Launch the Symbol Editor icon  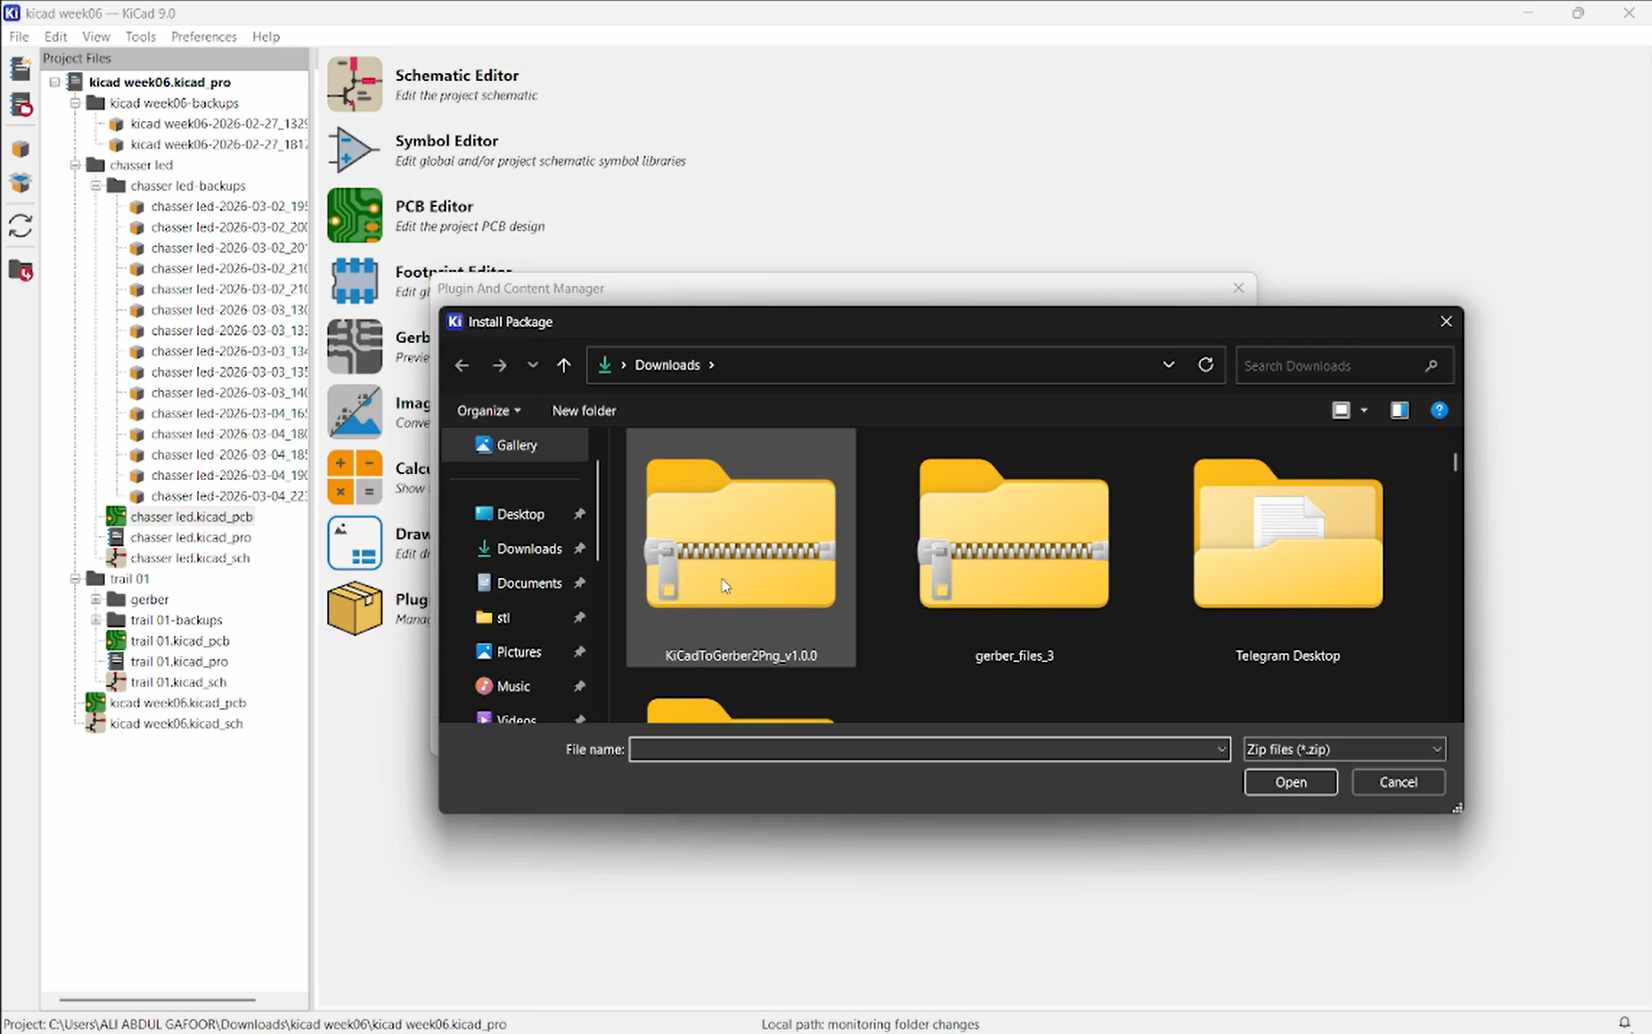click(354, 150)
